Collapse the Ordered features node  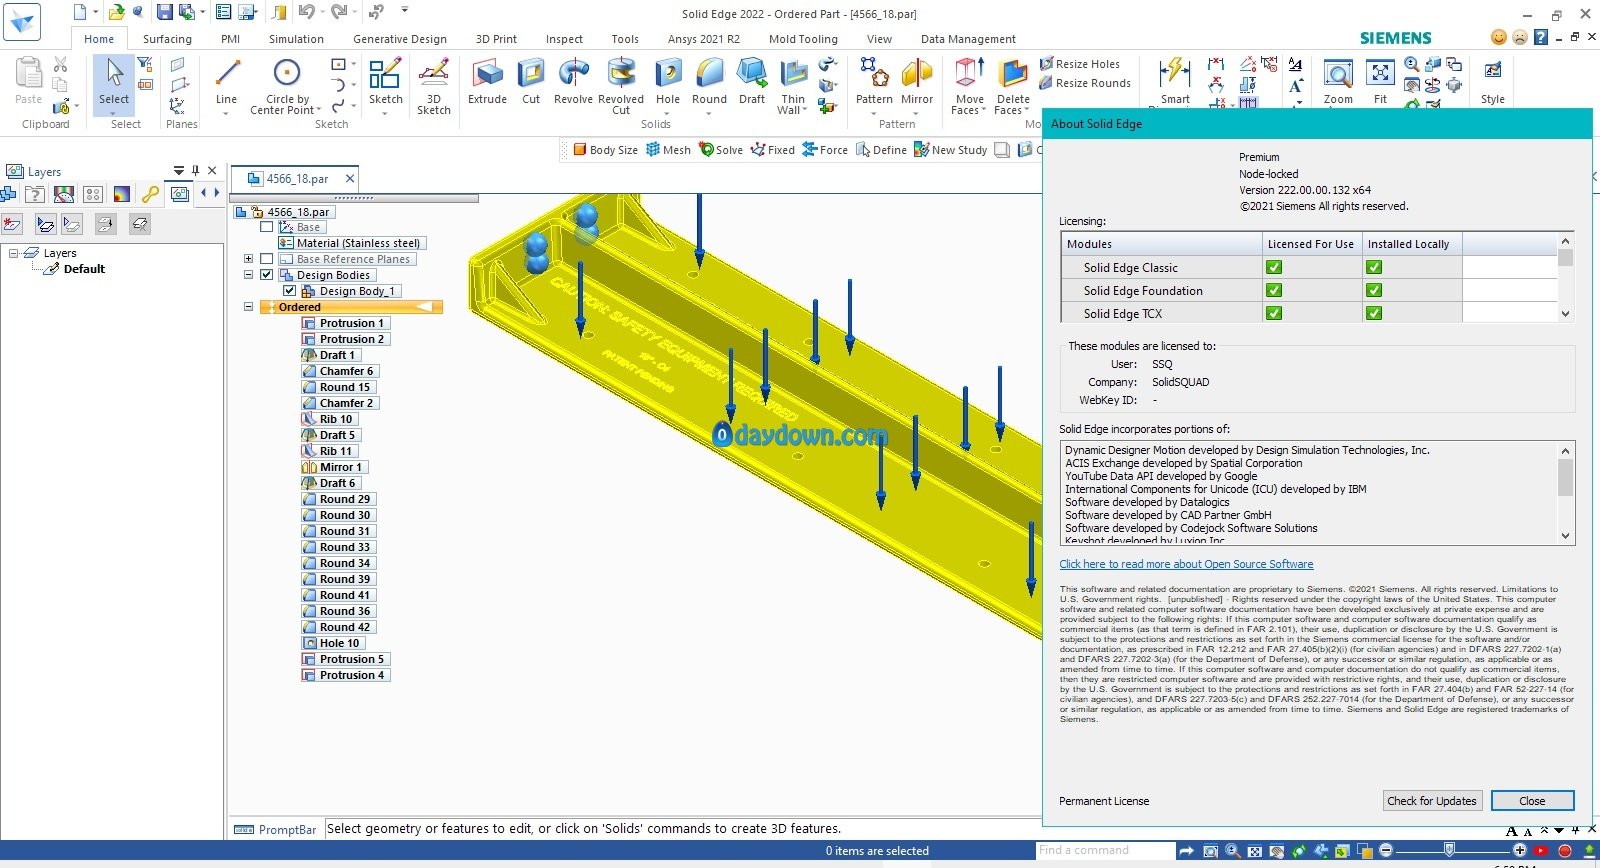[248, 307]
